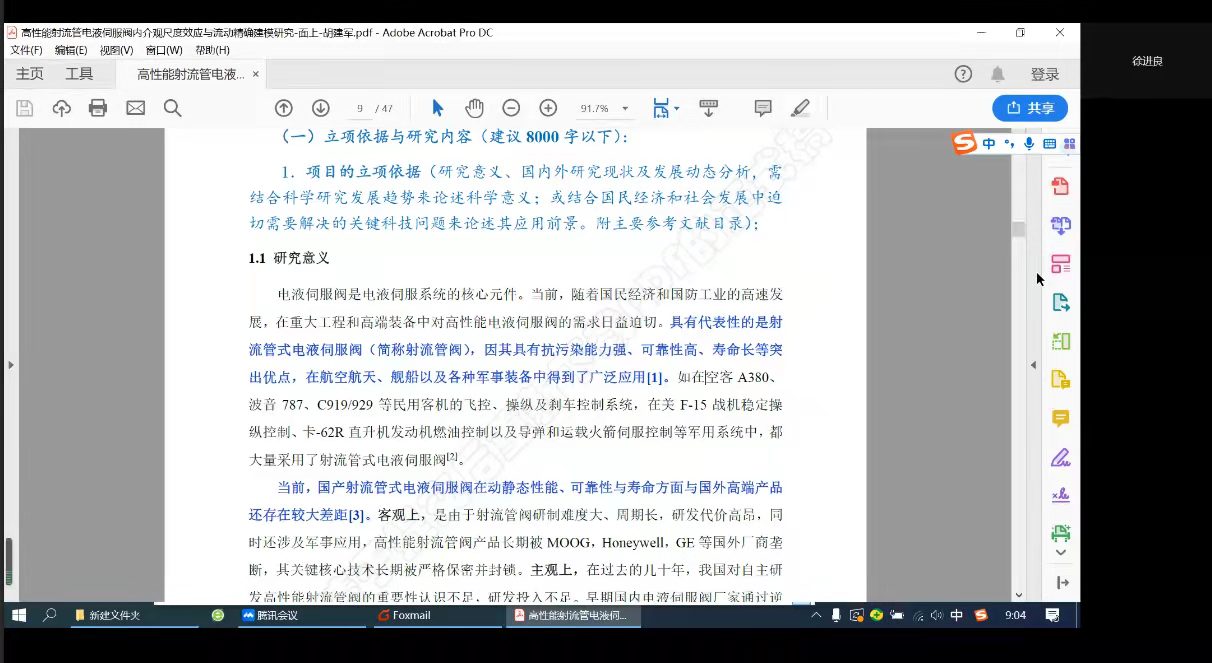1212x663 pixels.
Task: Enter page number in the page field
Action: 359,108
